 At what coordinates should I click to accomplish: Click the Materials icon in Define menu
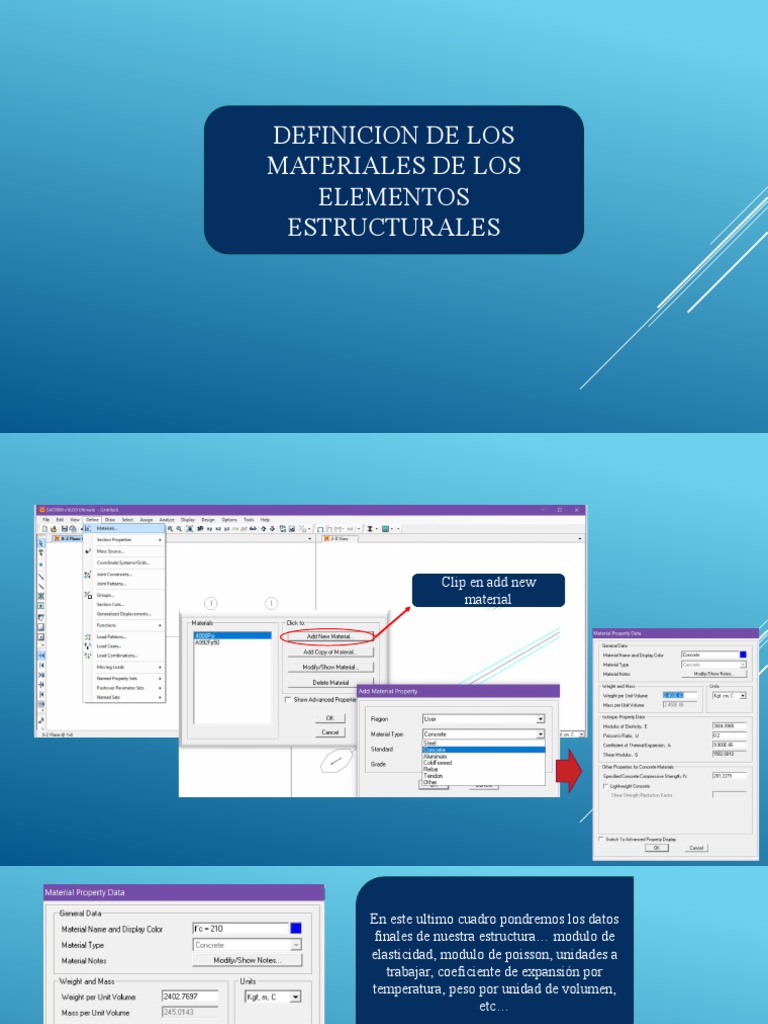coord(88,528)
